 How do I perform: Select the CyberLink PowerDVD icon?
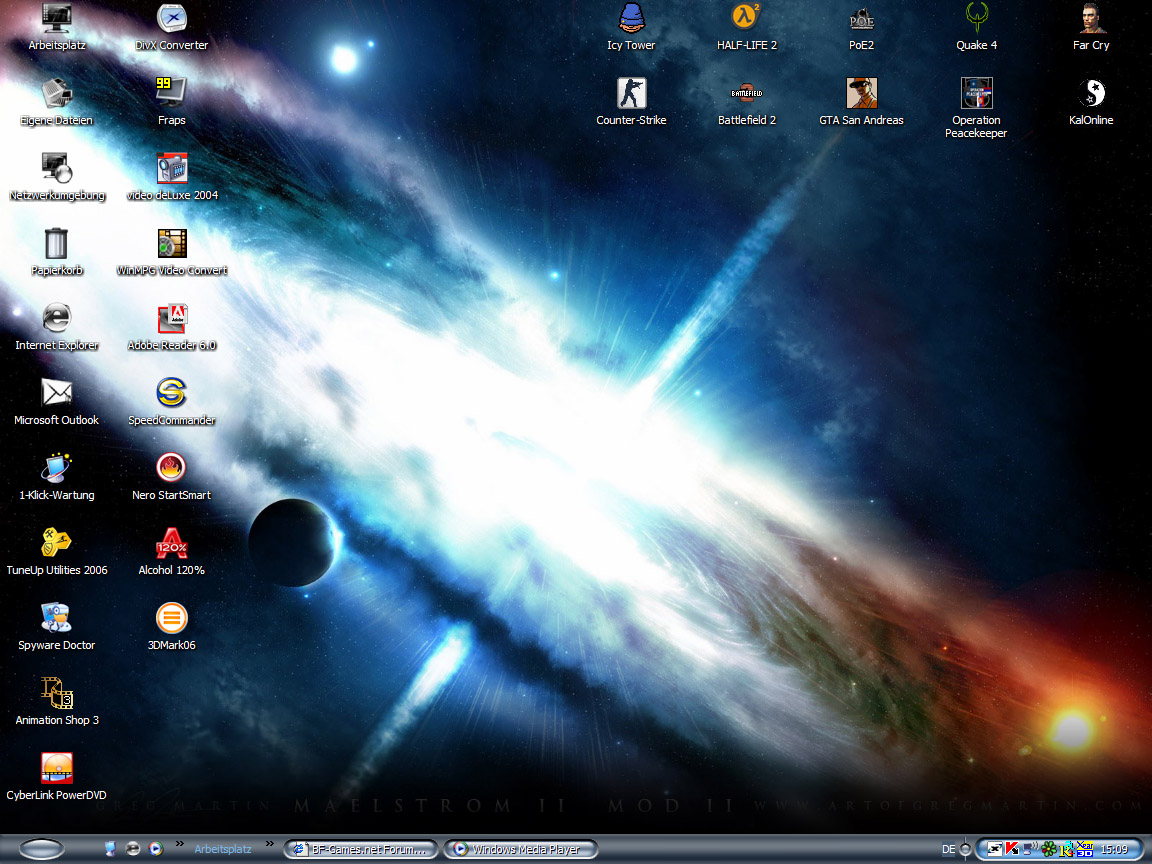click(57, 776)
